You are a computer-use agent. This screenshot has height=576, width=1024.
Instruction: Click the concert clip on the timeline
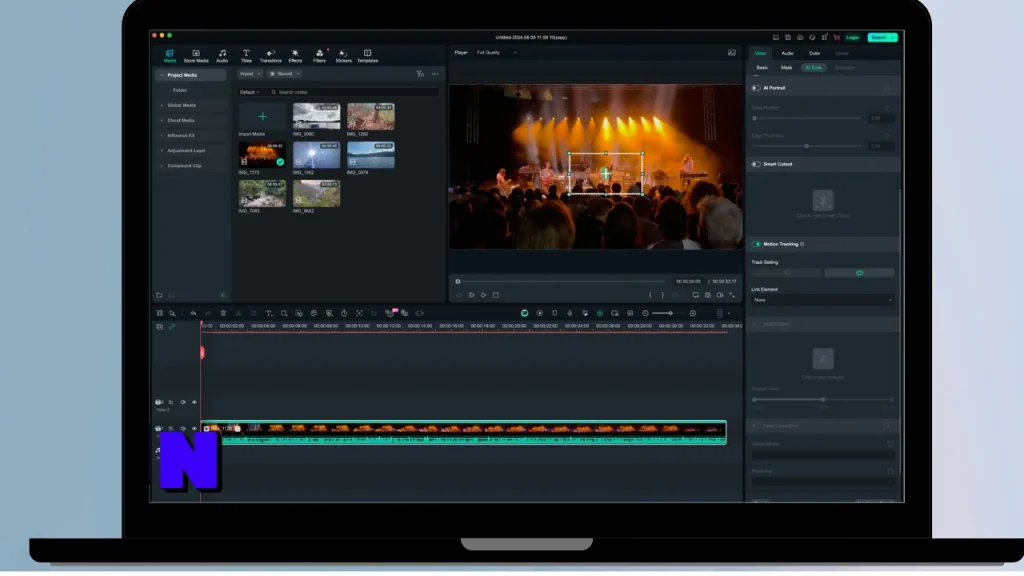point(464,432)
